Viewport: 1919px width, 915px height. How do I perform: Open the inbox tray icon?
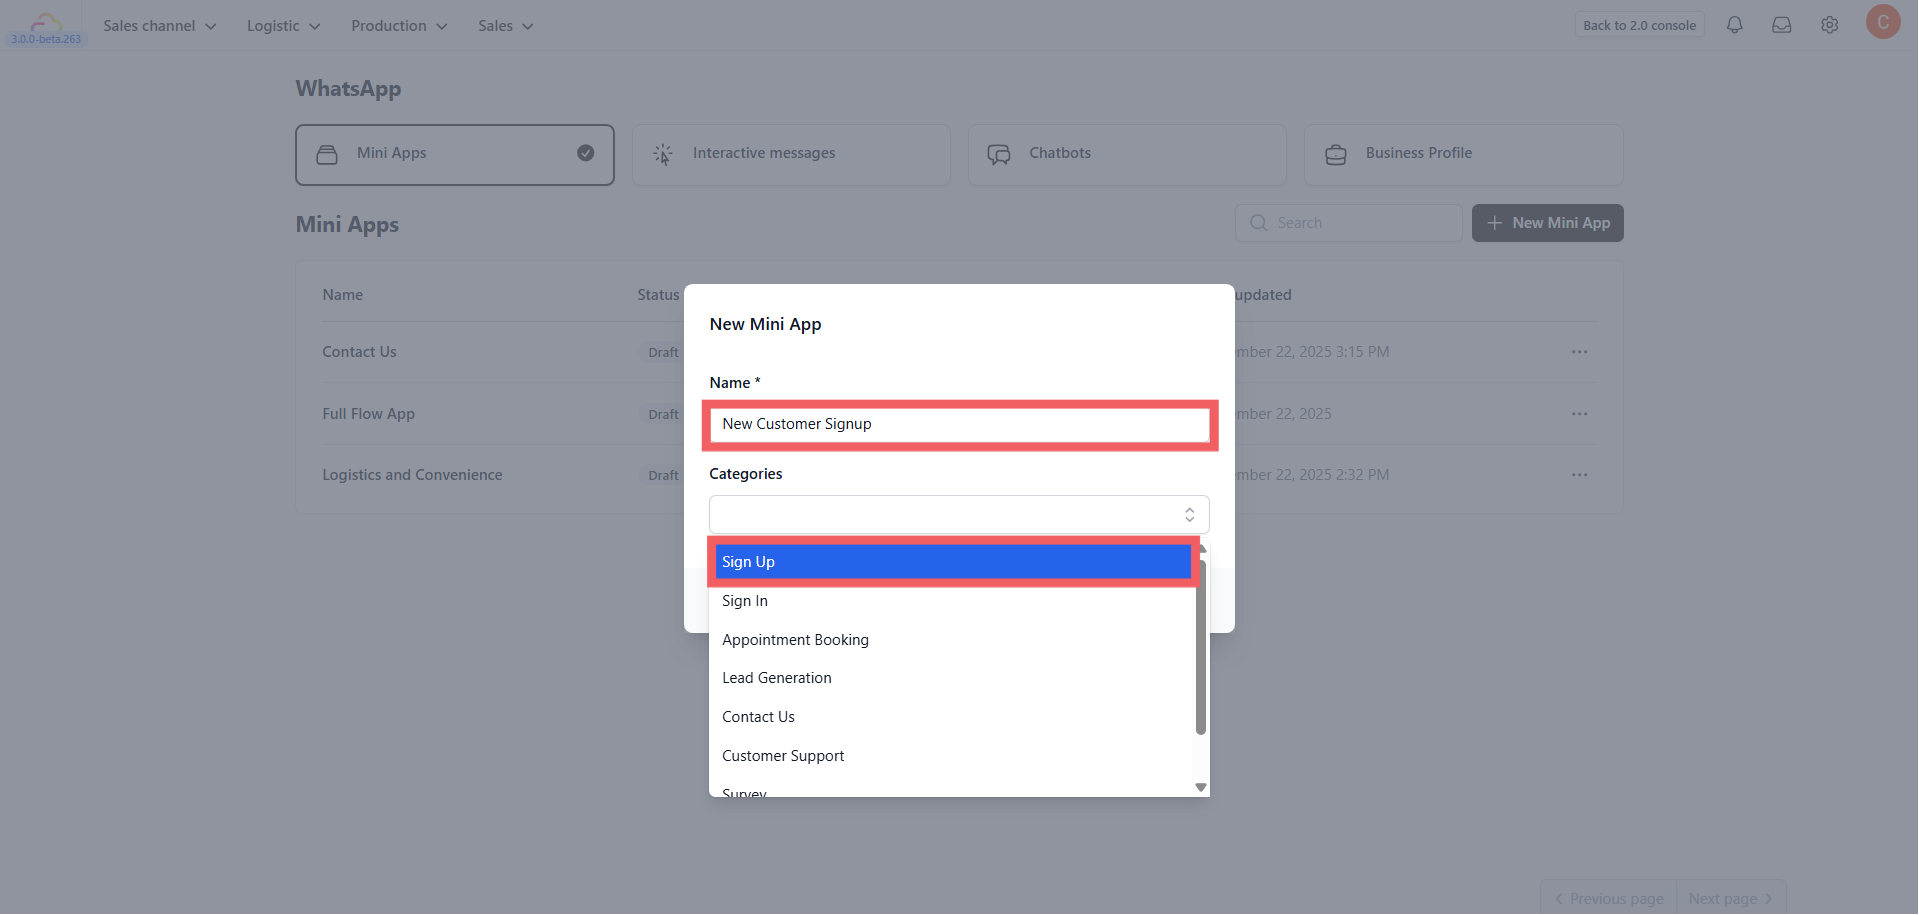click(1781, 25)
